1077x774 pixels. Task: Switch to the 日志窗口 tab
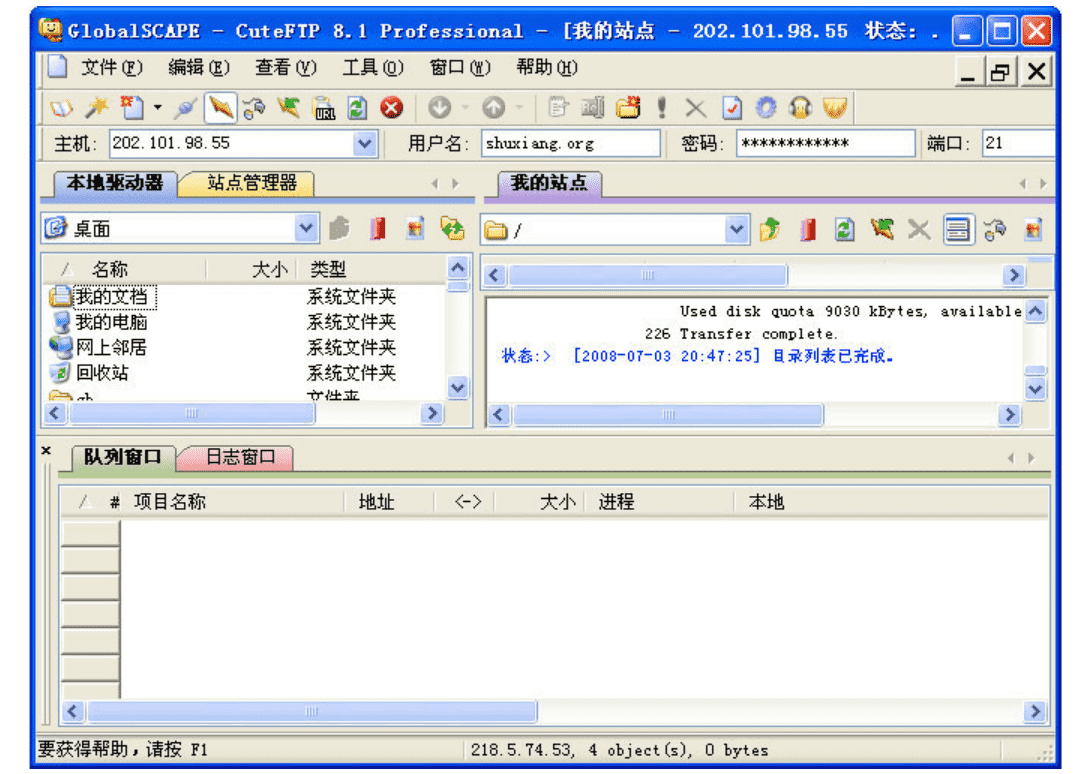tap(239, 457)
